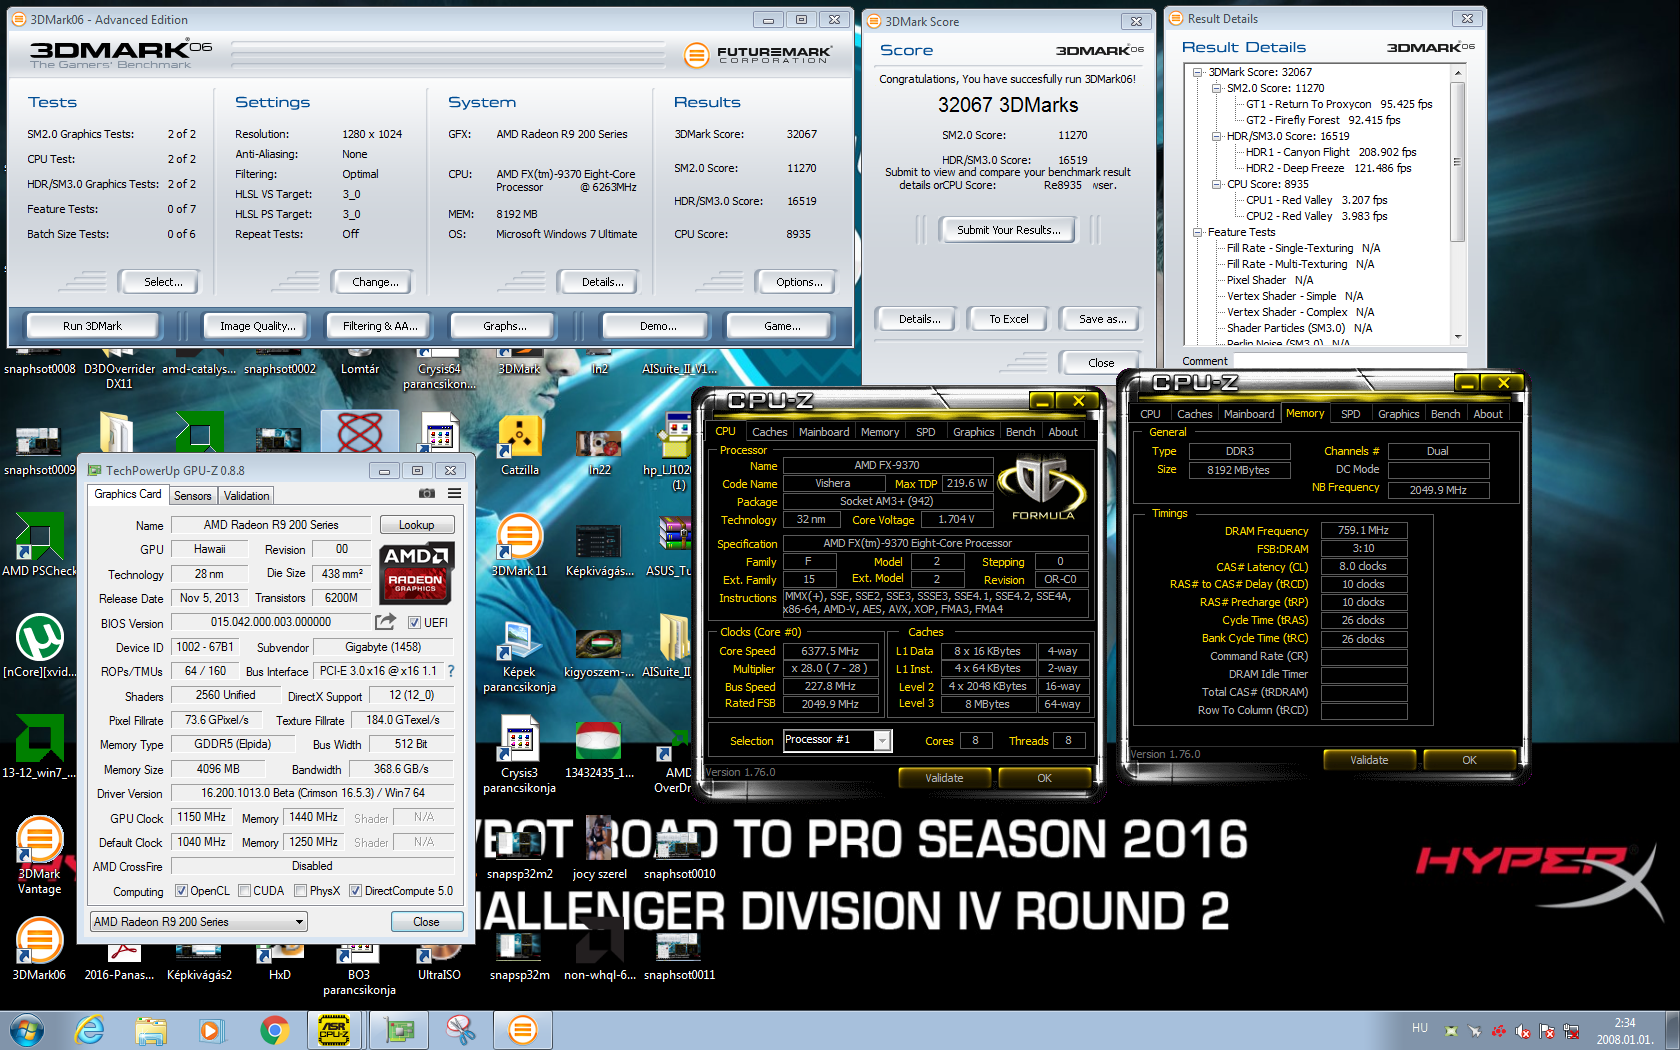Open the snaphsot0008 desktop file
Screen dimensions: 1680x1050
pos(40,362)
